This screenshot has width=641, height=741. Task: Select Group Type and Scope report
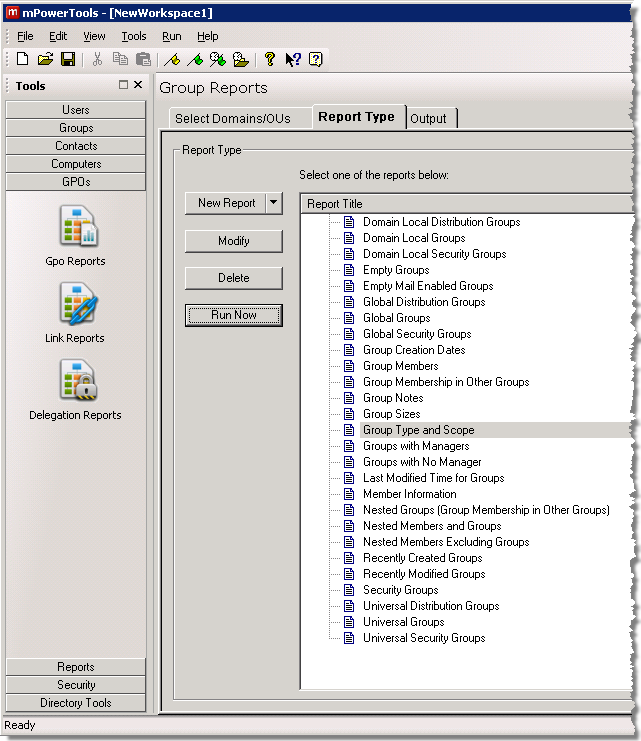(x=418, y=430)
